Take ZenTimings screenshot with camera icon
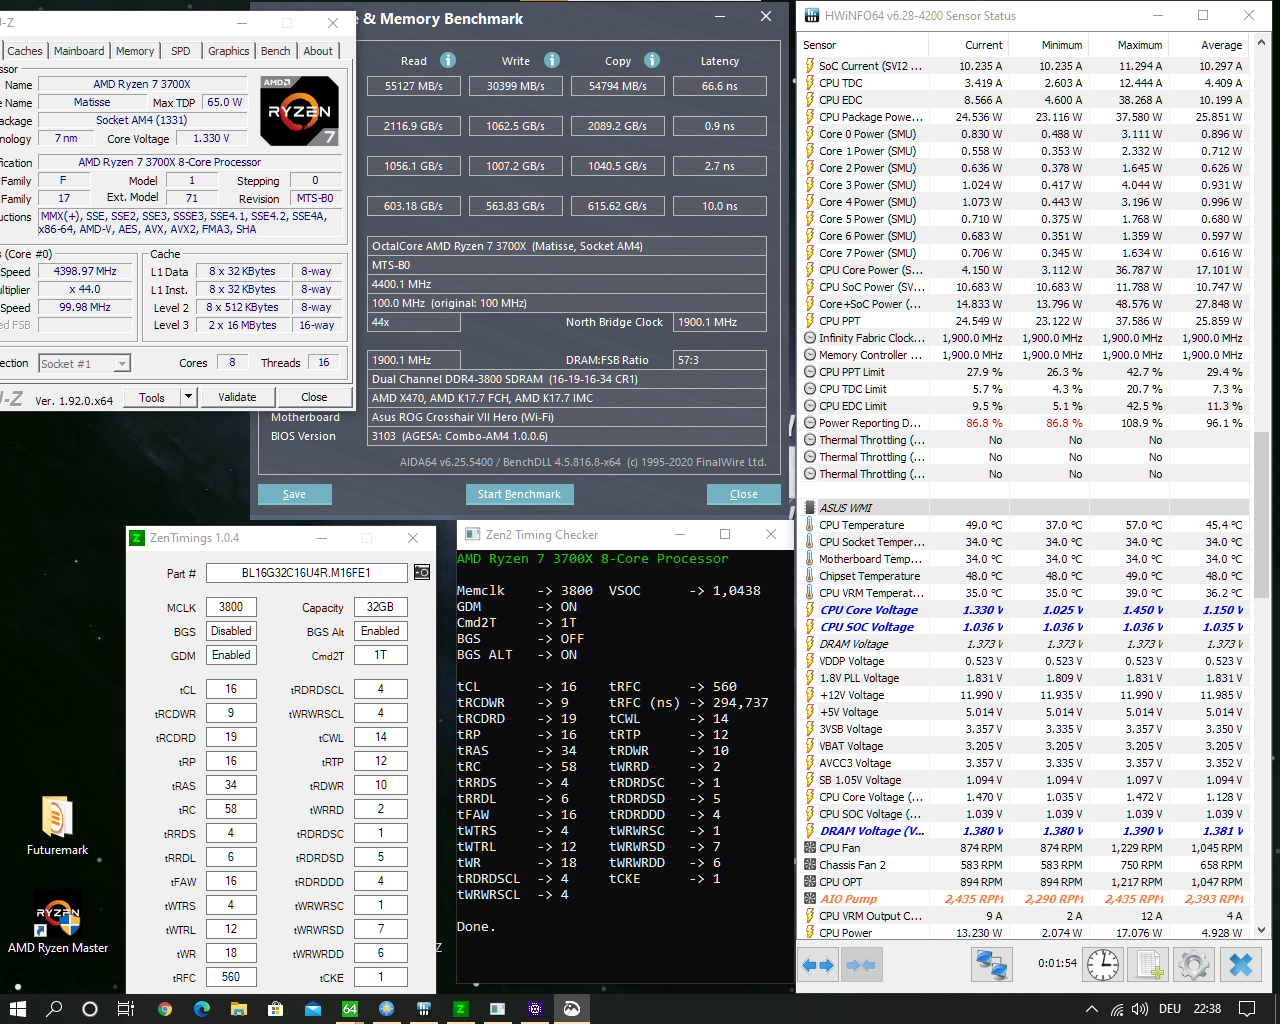Screen dimensions: 1280x1024 [x=422, y=573]
